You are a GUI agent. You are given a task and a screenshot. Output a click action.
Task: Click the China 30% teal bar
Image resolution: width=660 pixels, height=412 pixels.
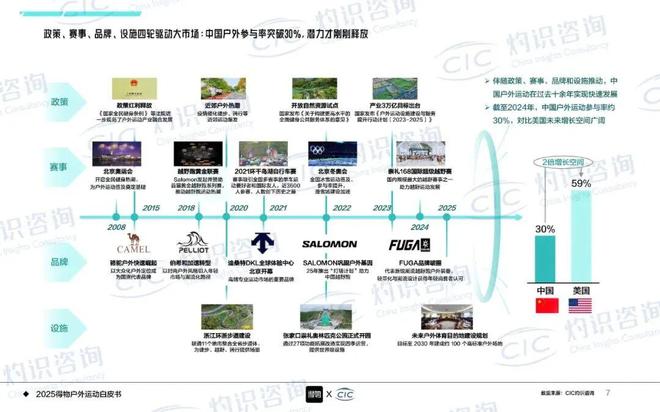pos(545,259)
